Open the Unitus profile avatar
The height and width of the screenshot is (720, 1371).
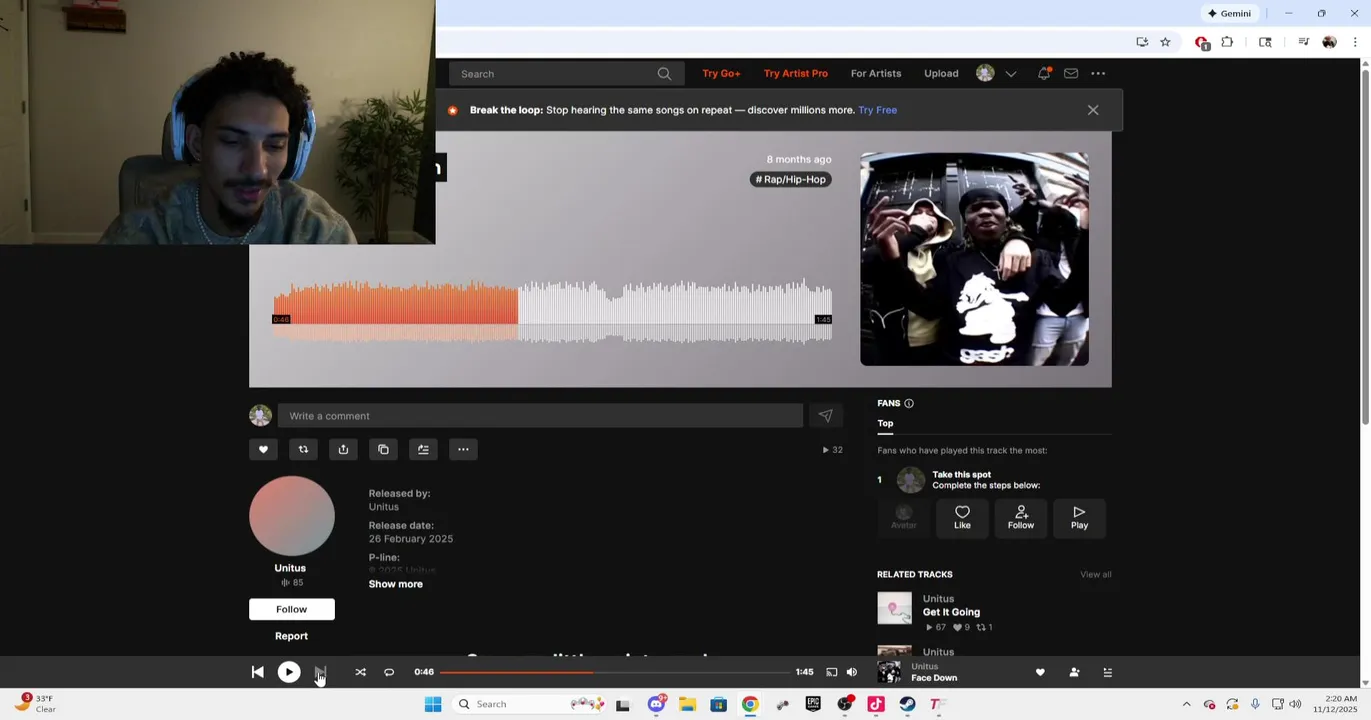pyautogui.click(x=292, y=516)
